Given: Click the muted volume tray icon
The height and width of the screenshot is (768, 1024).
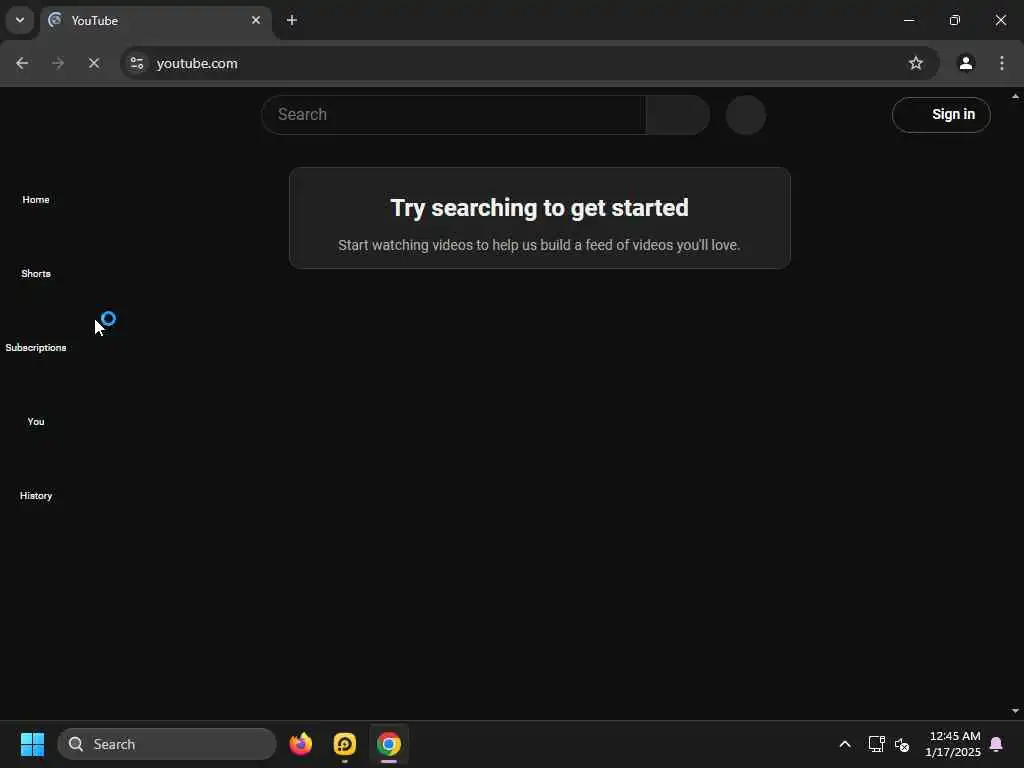Looking at the screenshot, I should (x=902, y=744).
